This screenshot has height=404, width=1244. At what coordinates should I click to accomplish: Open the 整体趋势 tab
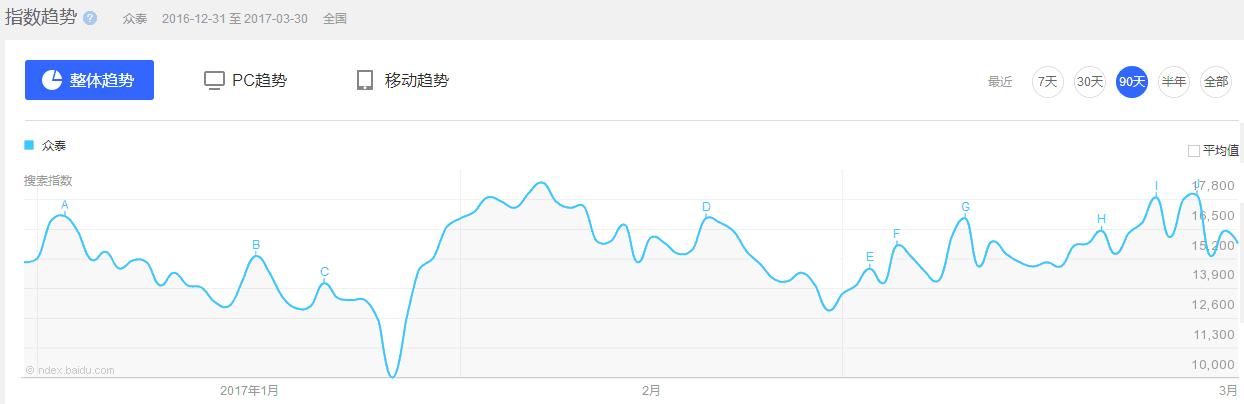[89, 80]
